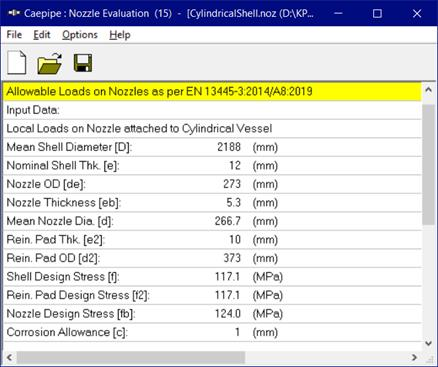Click the 5.3 nozzle thickness value
The image size is (438, 367).
[x=233, y=203]
